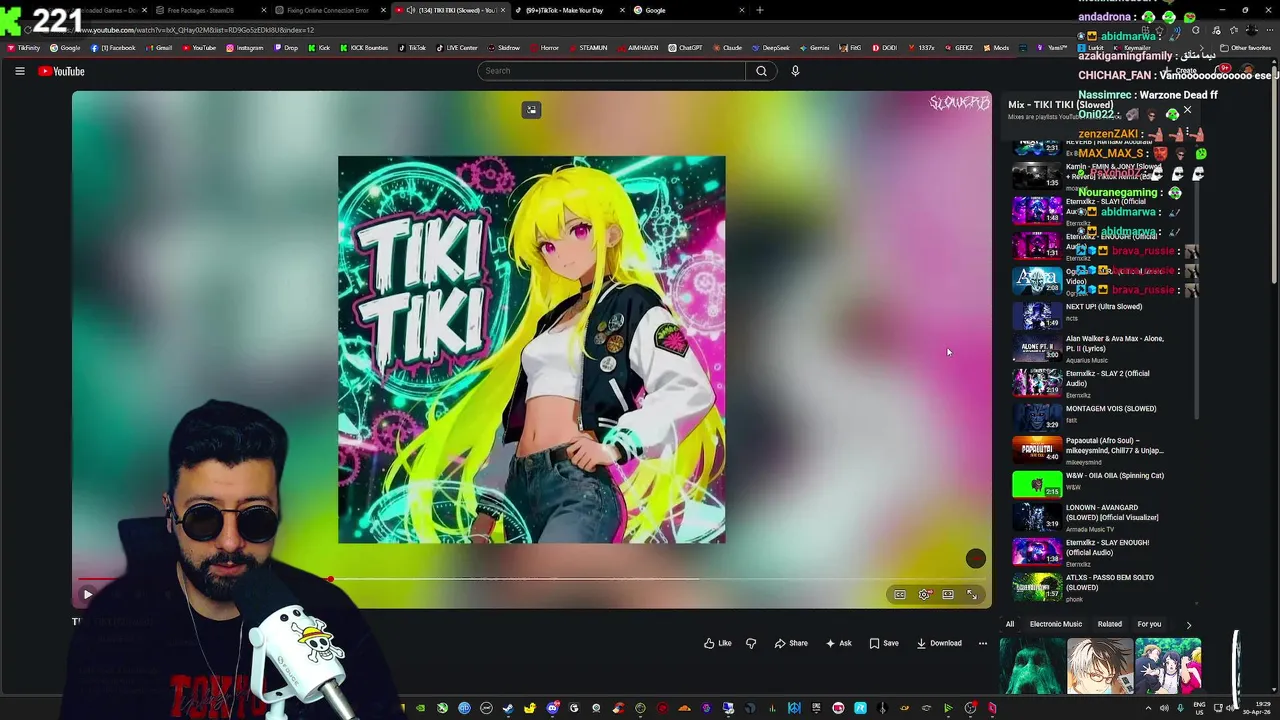Open the DeepSeek bookmark
Viewport: 1280px width, 720px height.
point(771,48)
